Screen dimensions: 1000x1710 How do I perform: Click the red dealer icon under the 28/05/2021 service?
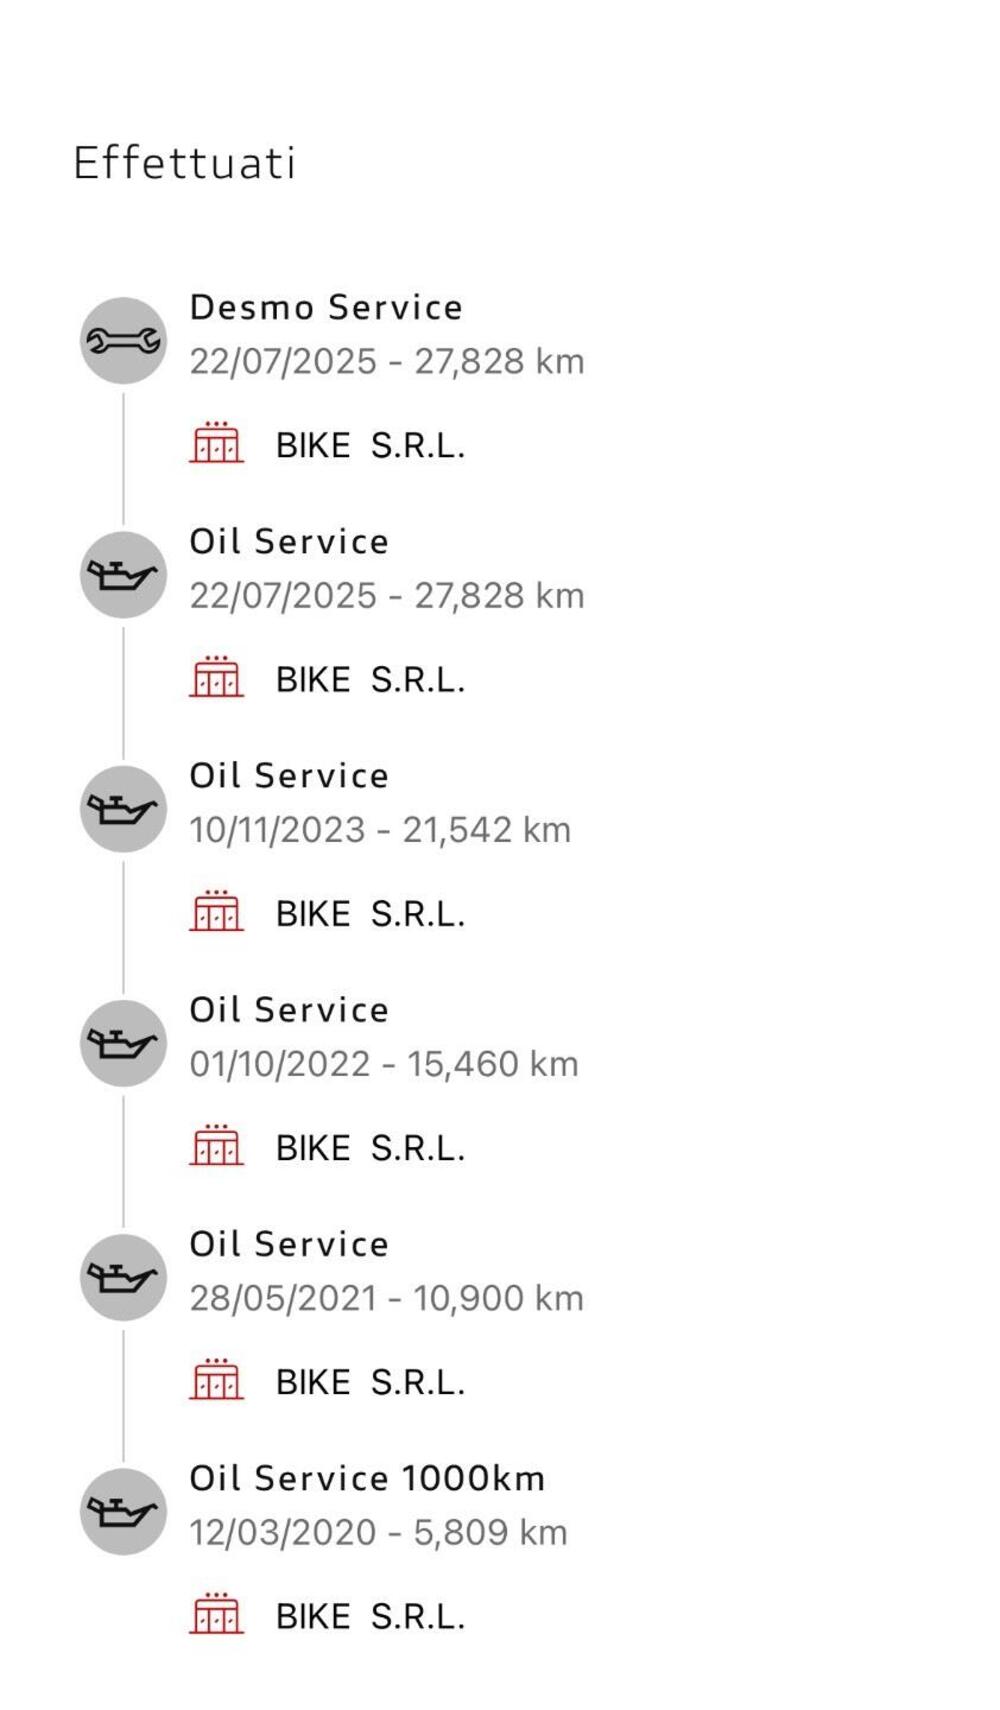coord(216,1379)
